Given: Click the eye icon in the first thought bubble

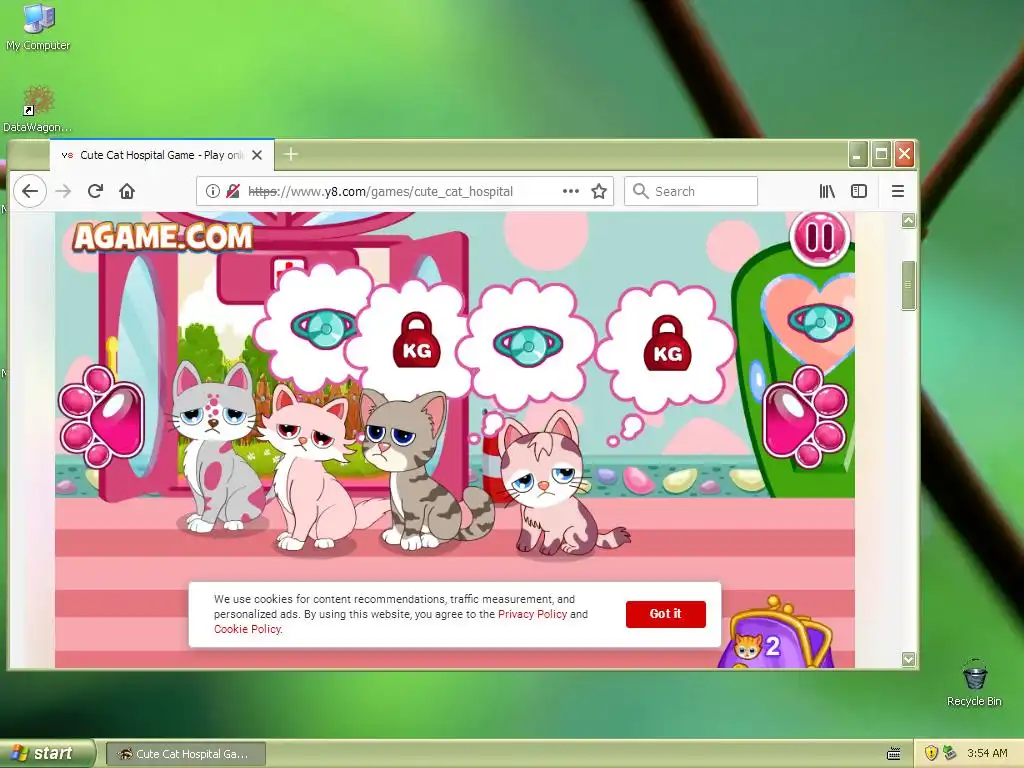Looking at the screenshot, I should pyautogui.click(x=323, y=328).
